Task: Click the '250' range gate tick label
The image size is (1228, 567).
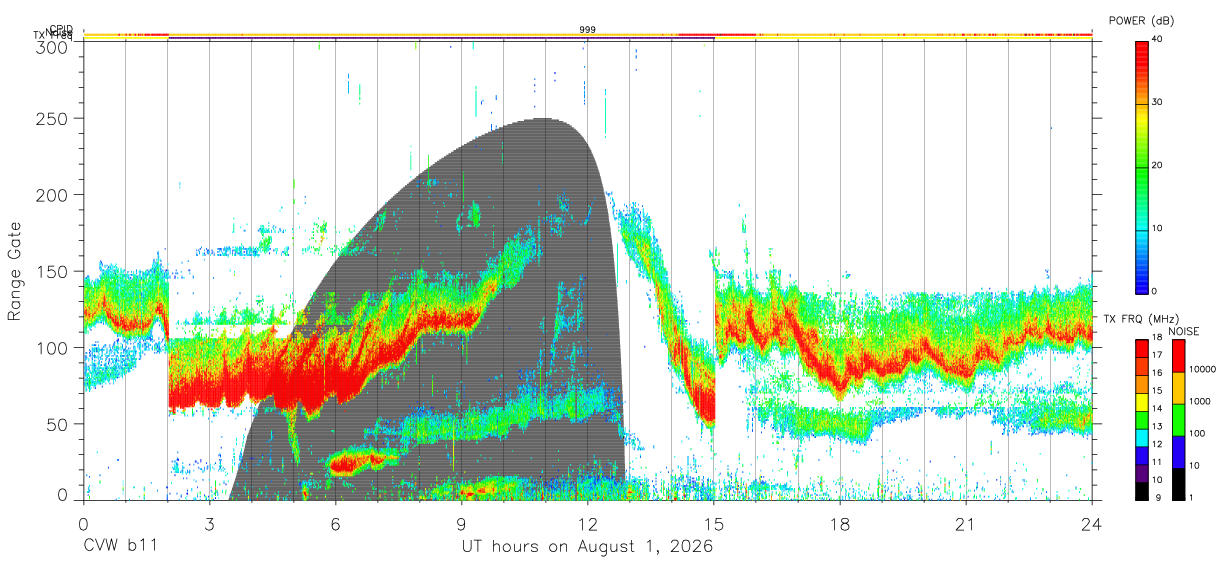Action: click(x=53, y=119)
